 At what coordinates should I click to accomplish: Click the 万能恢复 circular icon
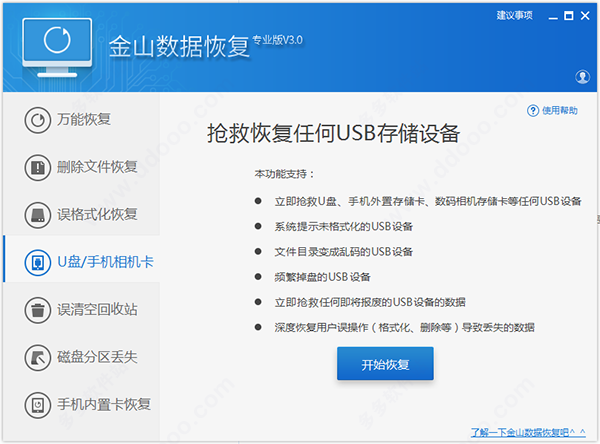tap(38, 120)
